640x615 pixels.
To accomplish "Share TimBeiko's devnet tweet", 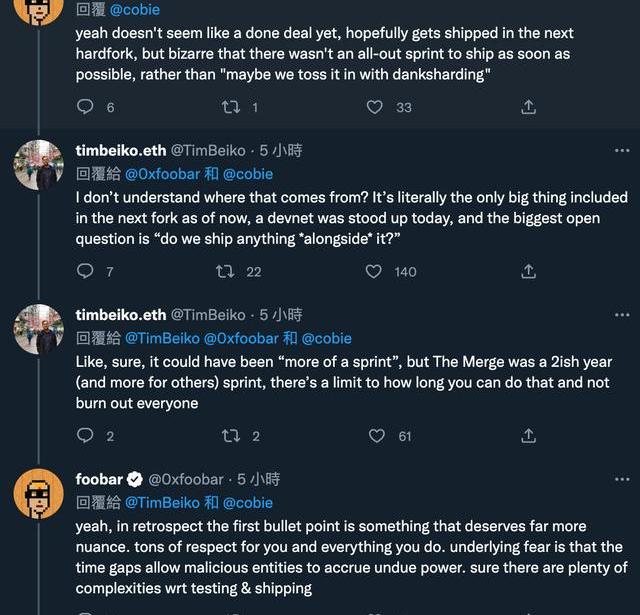I will click(529, 271).
